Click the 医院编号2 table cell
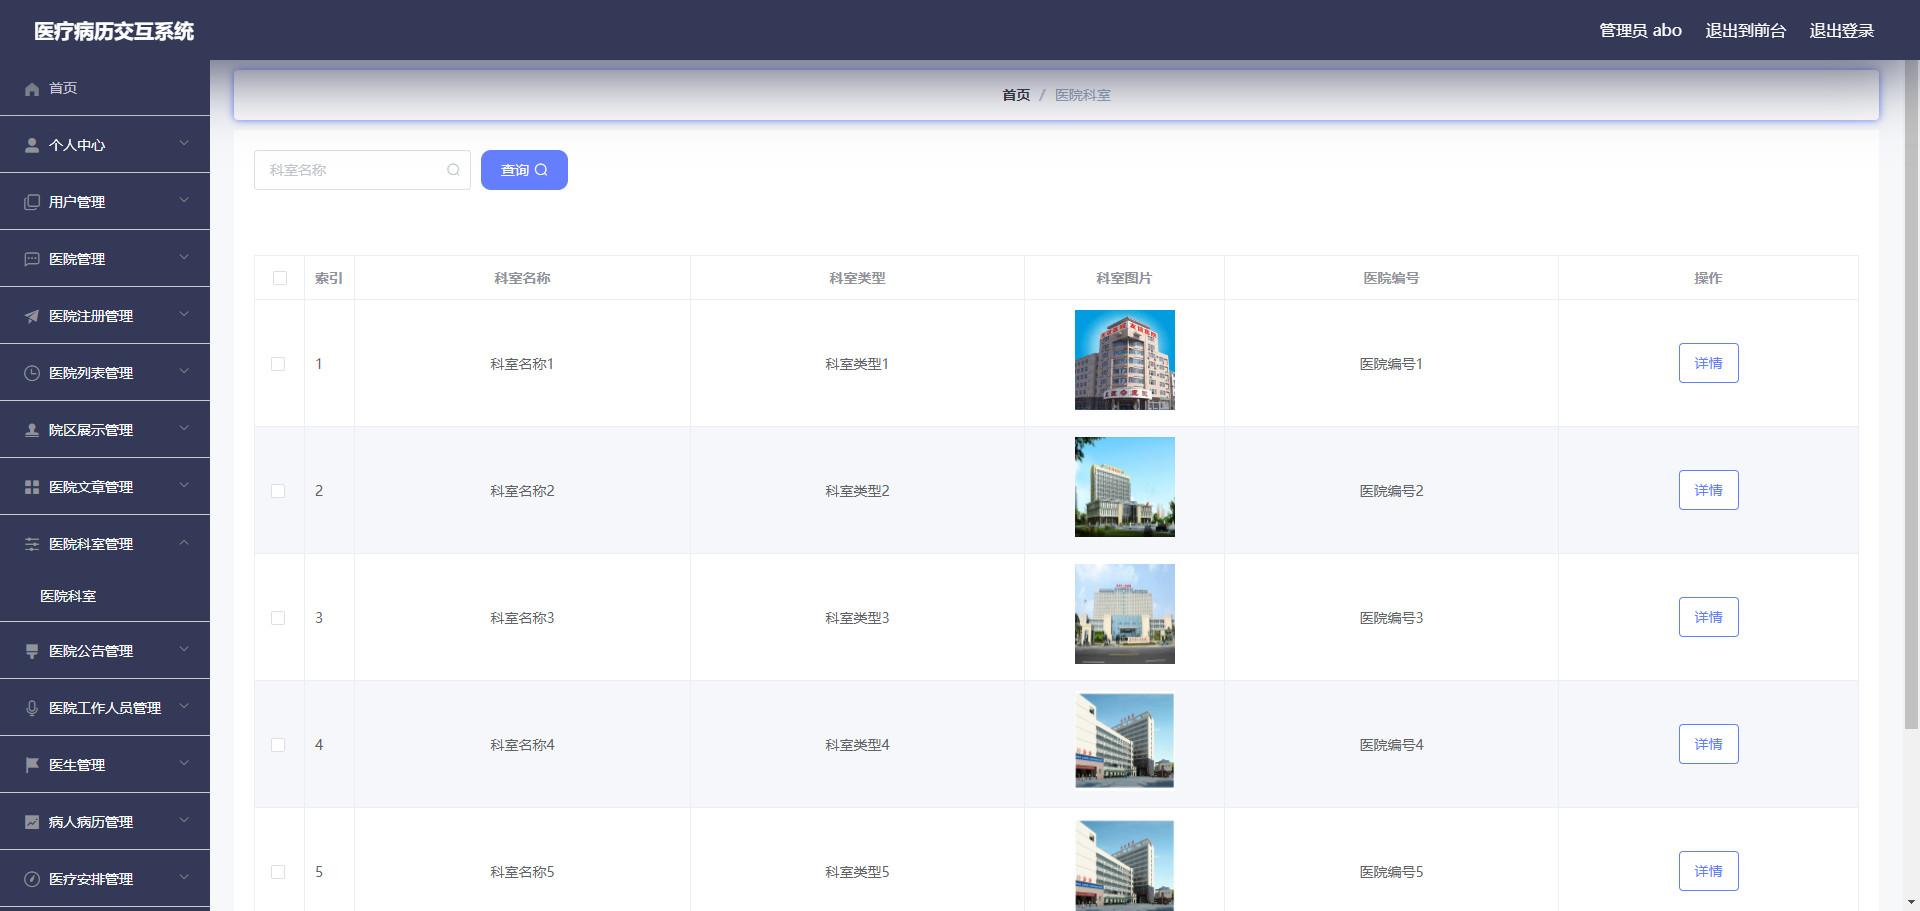 click(x=1391, y=491)
